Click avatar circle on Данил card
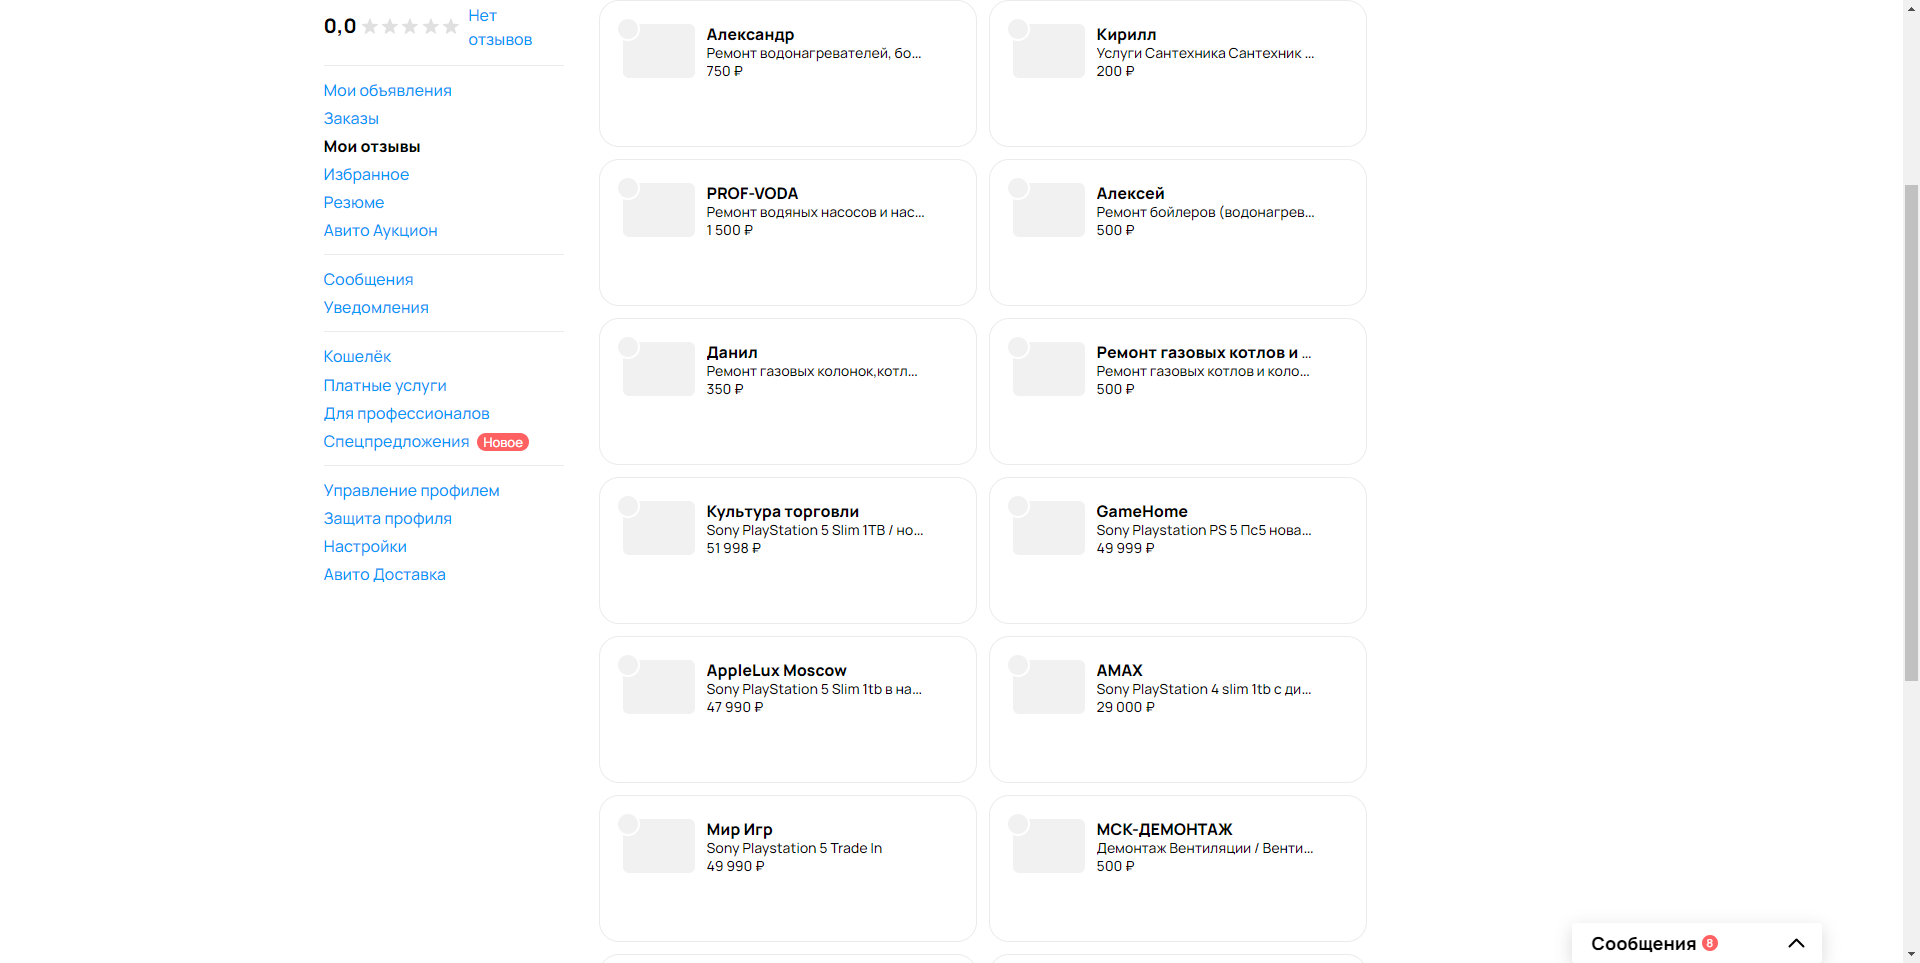Image resolution: width=1920 pixels, height=963 pixels. [x=628, y=347]
